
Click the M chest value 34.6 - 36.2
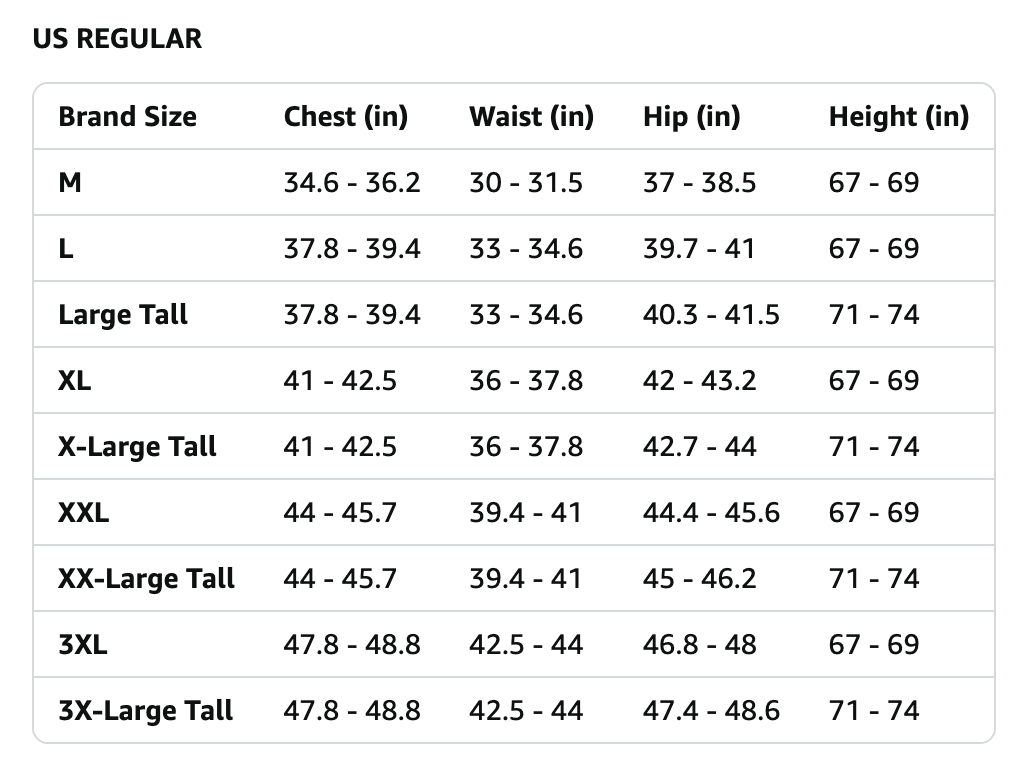(x=352, y=182)
